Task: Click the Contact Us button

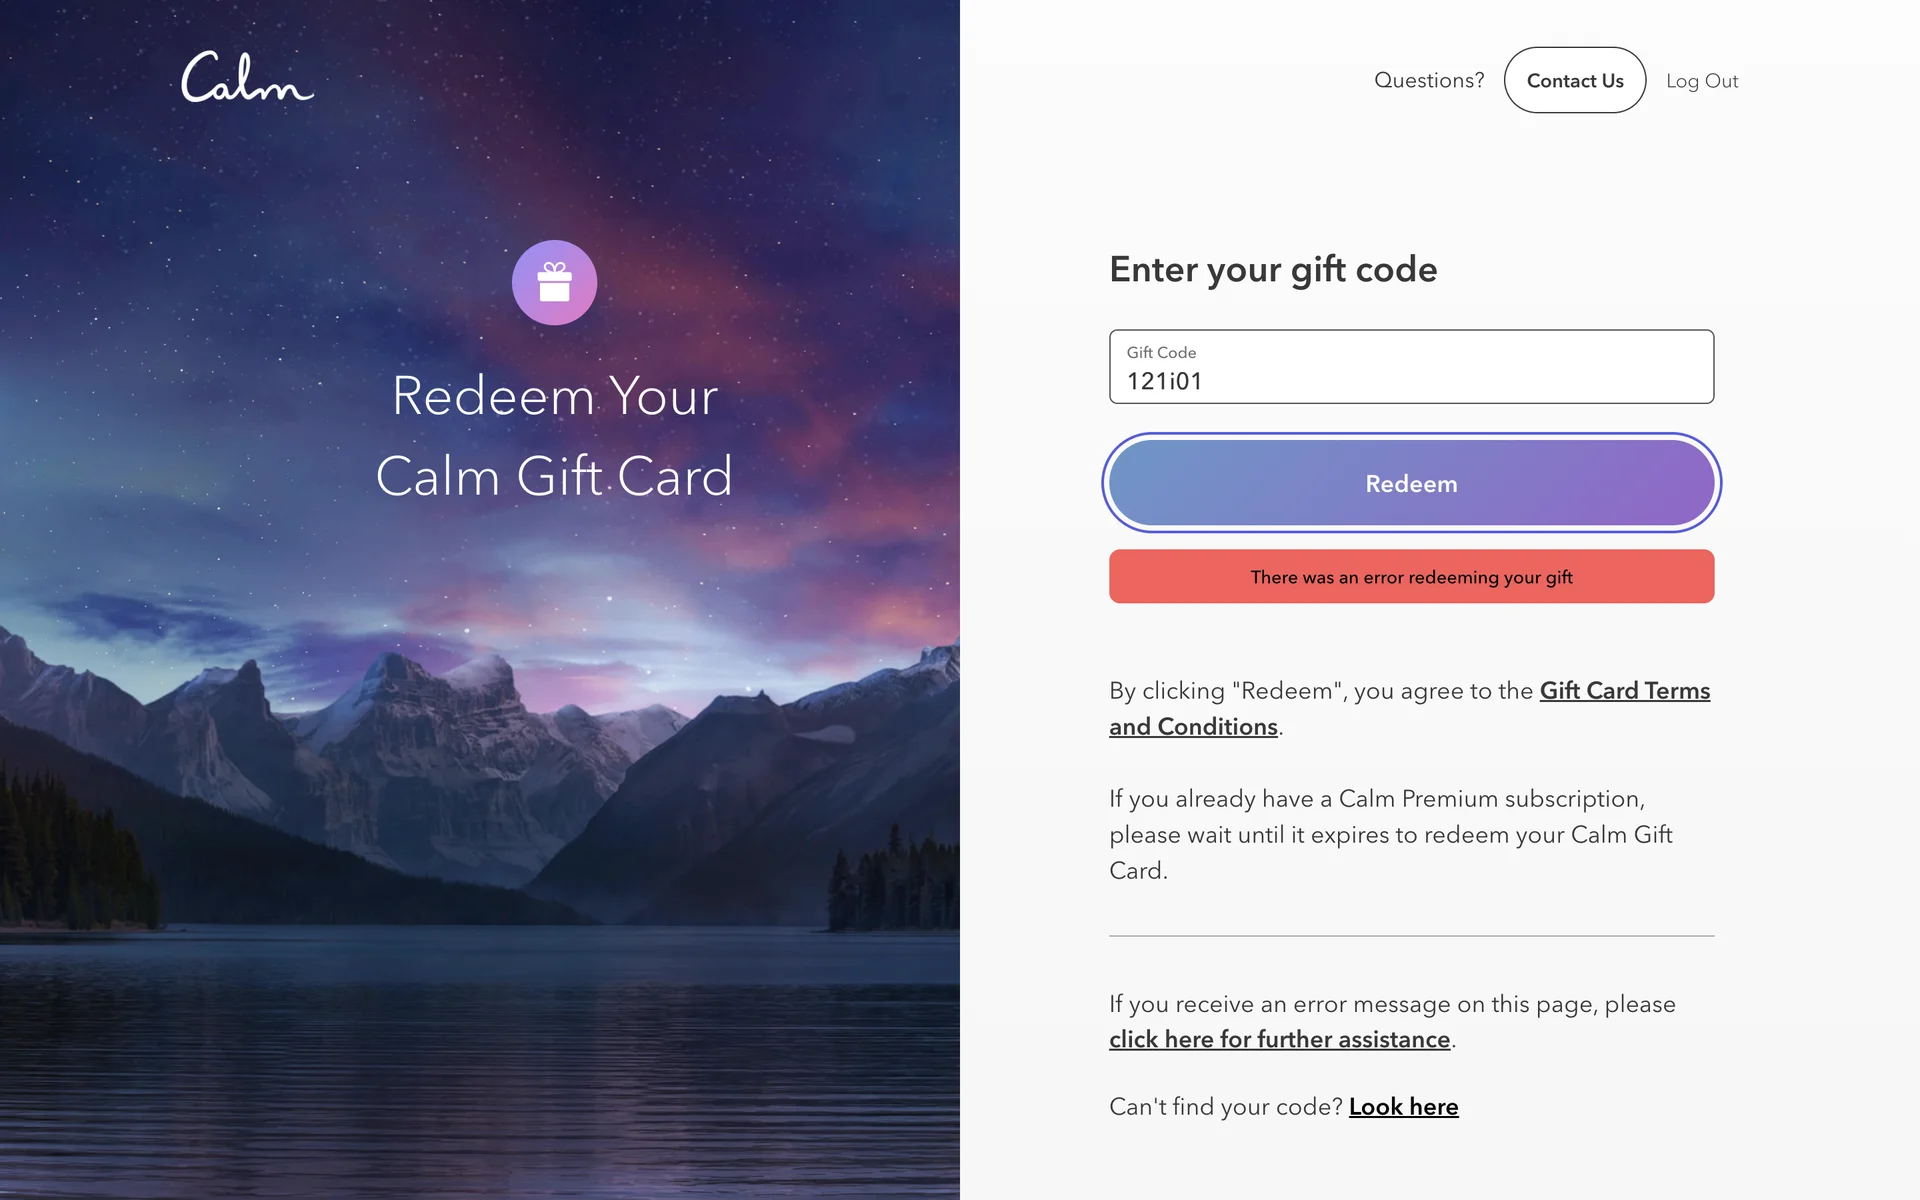Action: 1575,81
